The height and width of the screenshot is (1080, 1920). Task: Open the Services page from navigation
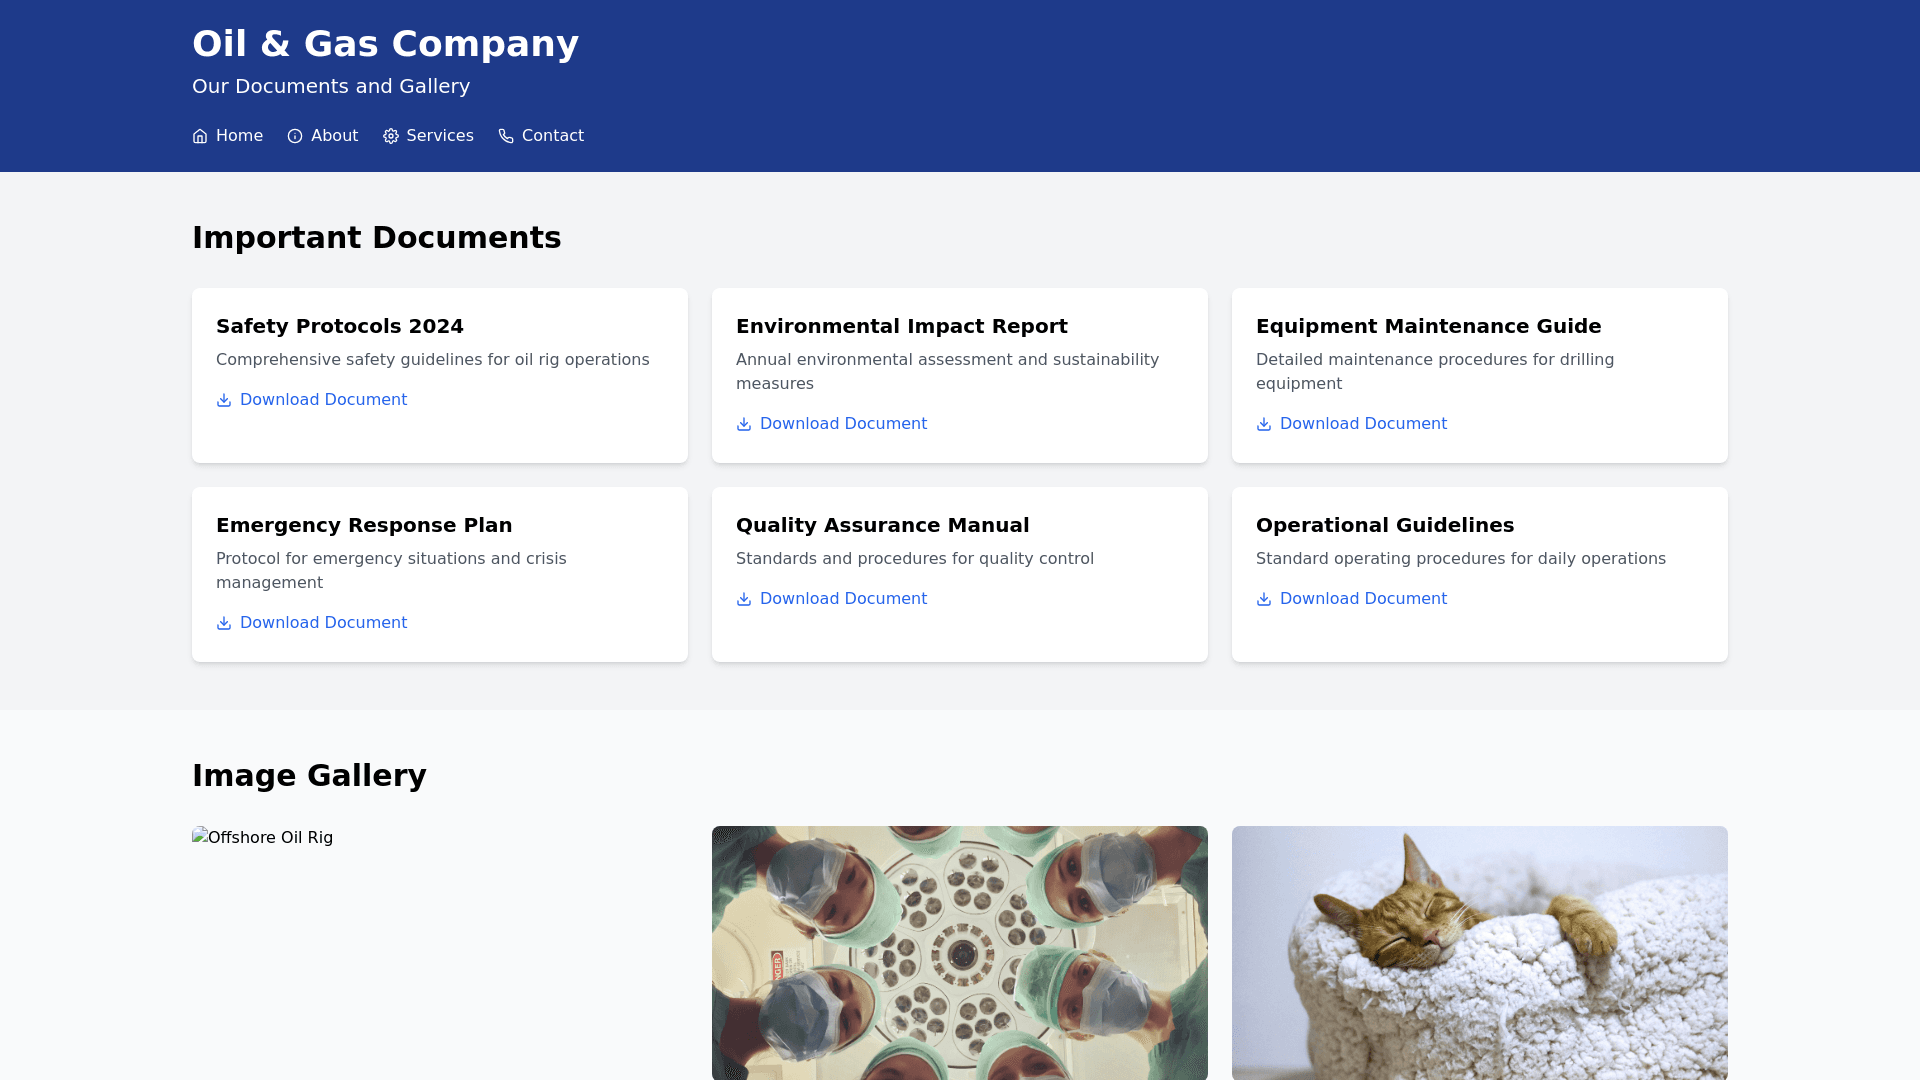440,136
